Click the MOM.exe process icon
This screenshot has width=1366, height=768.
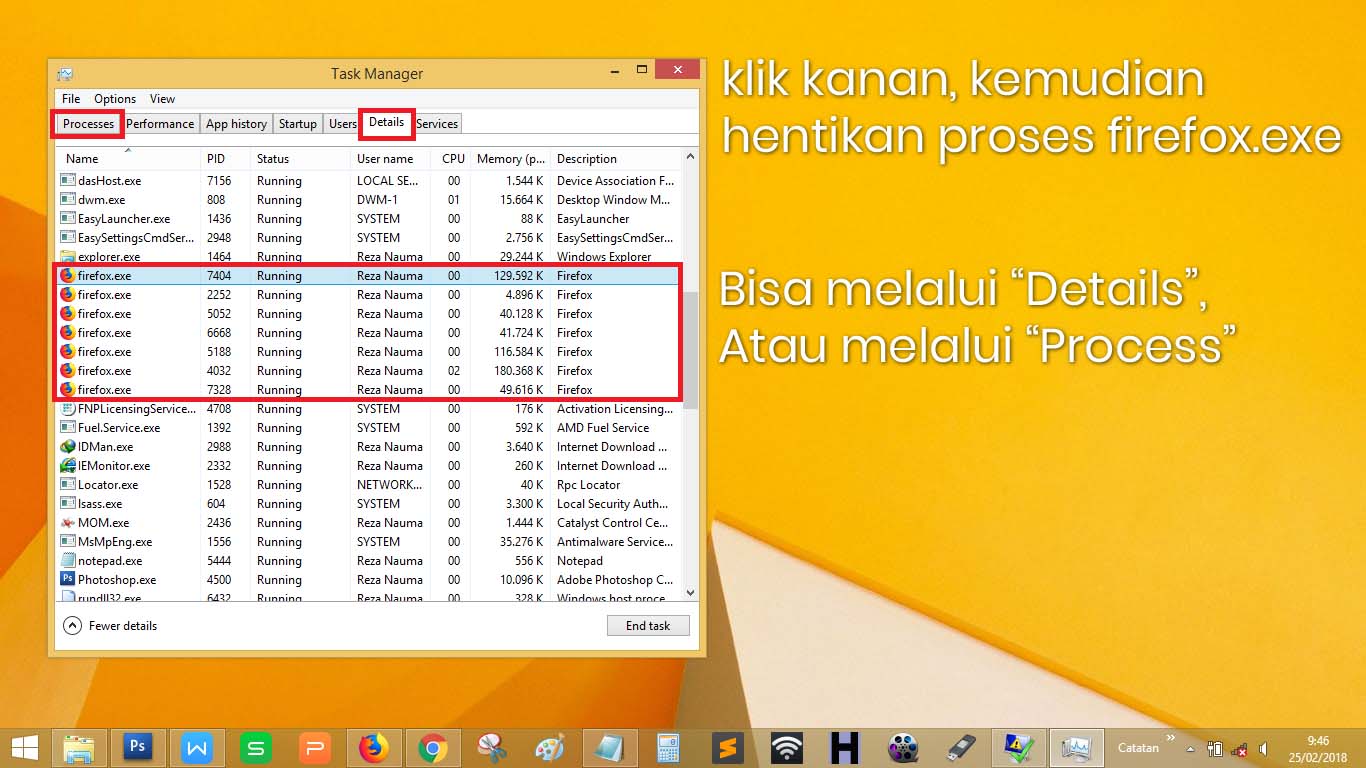tap(68, 522)
